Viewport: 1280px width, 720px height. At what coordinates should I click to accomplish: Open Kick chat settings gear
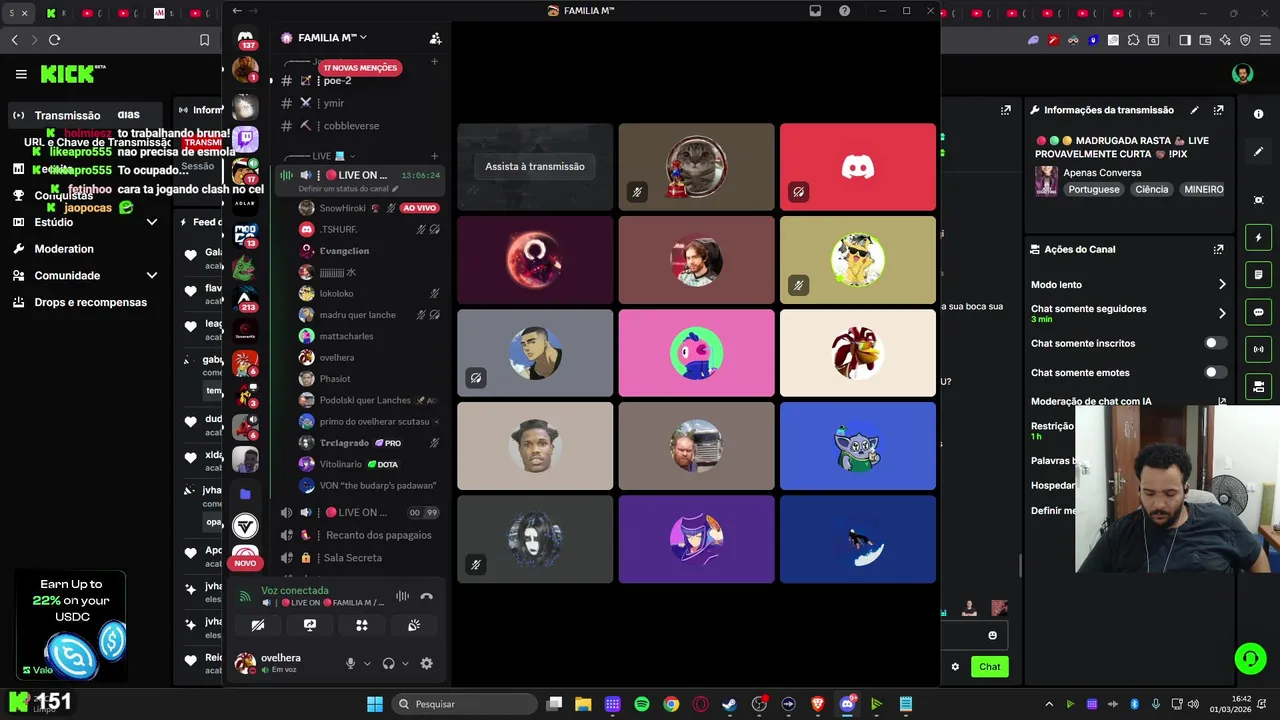tap(955, 667)
